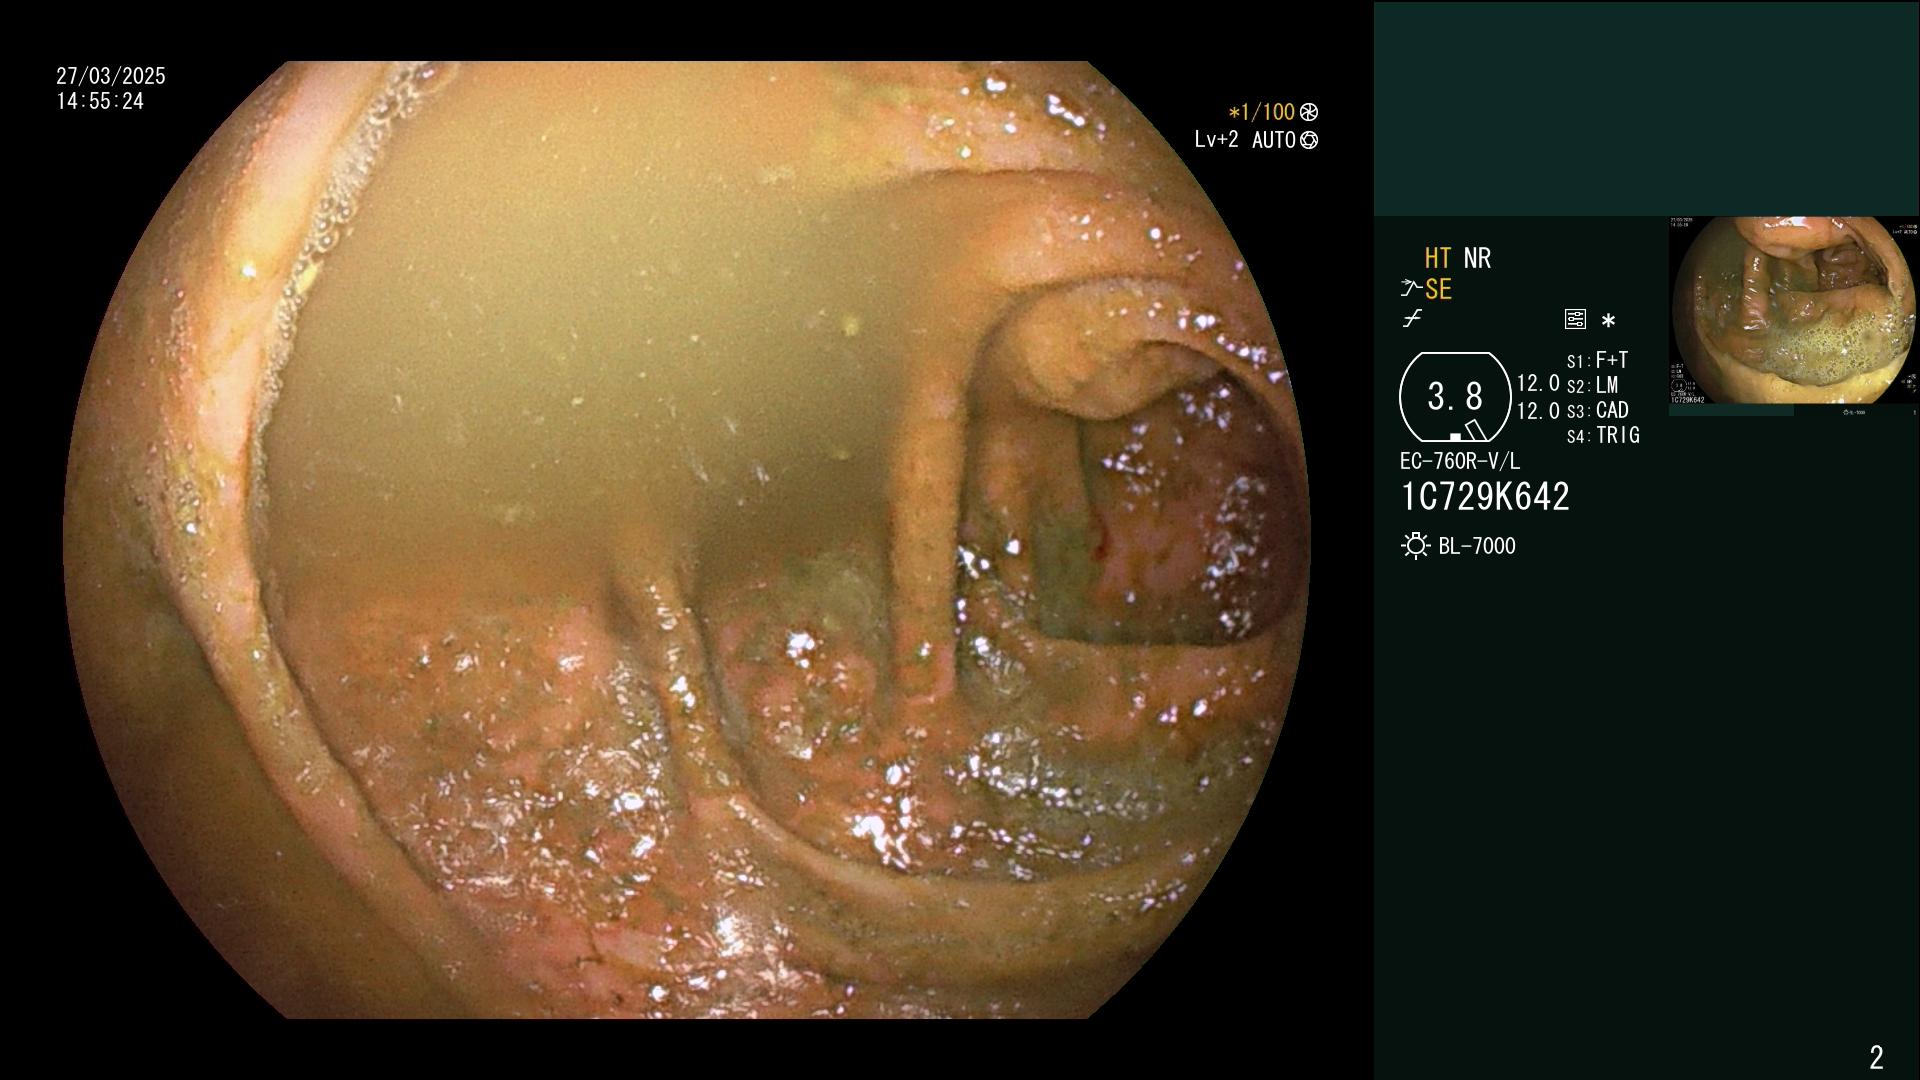The width and height of the screenshot is (1920, 1080).
Task: Click the S4: TRIG switch assignment
Action: (x=1603, y=435)
